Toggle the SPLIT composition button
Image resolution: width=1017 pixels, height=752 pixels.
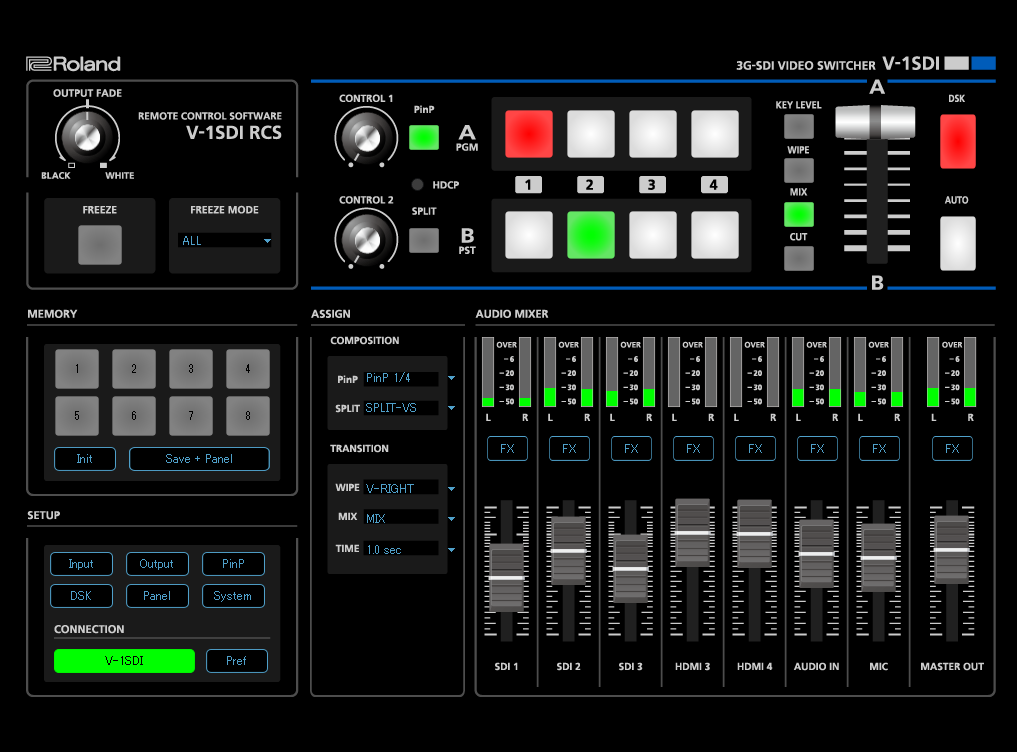[x=423, y=240]
